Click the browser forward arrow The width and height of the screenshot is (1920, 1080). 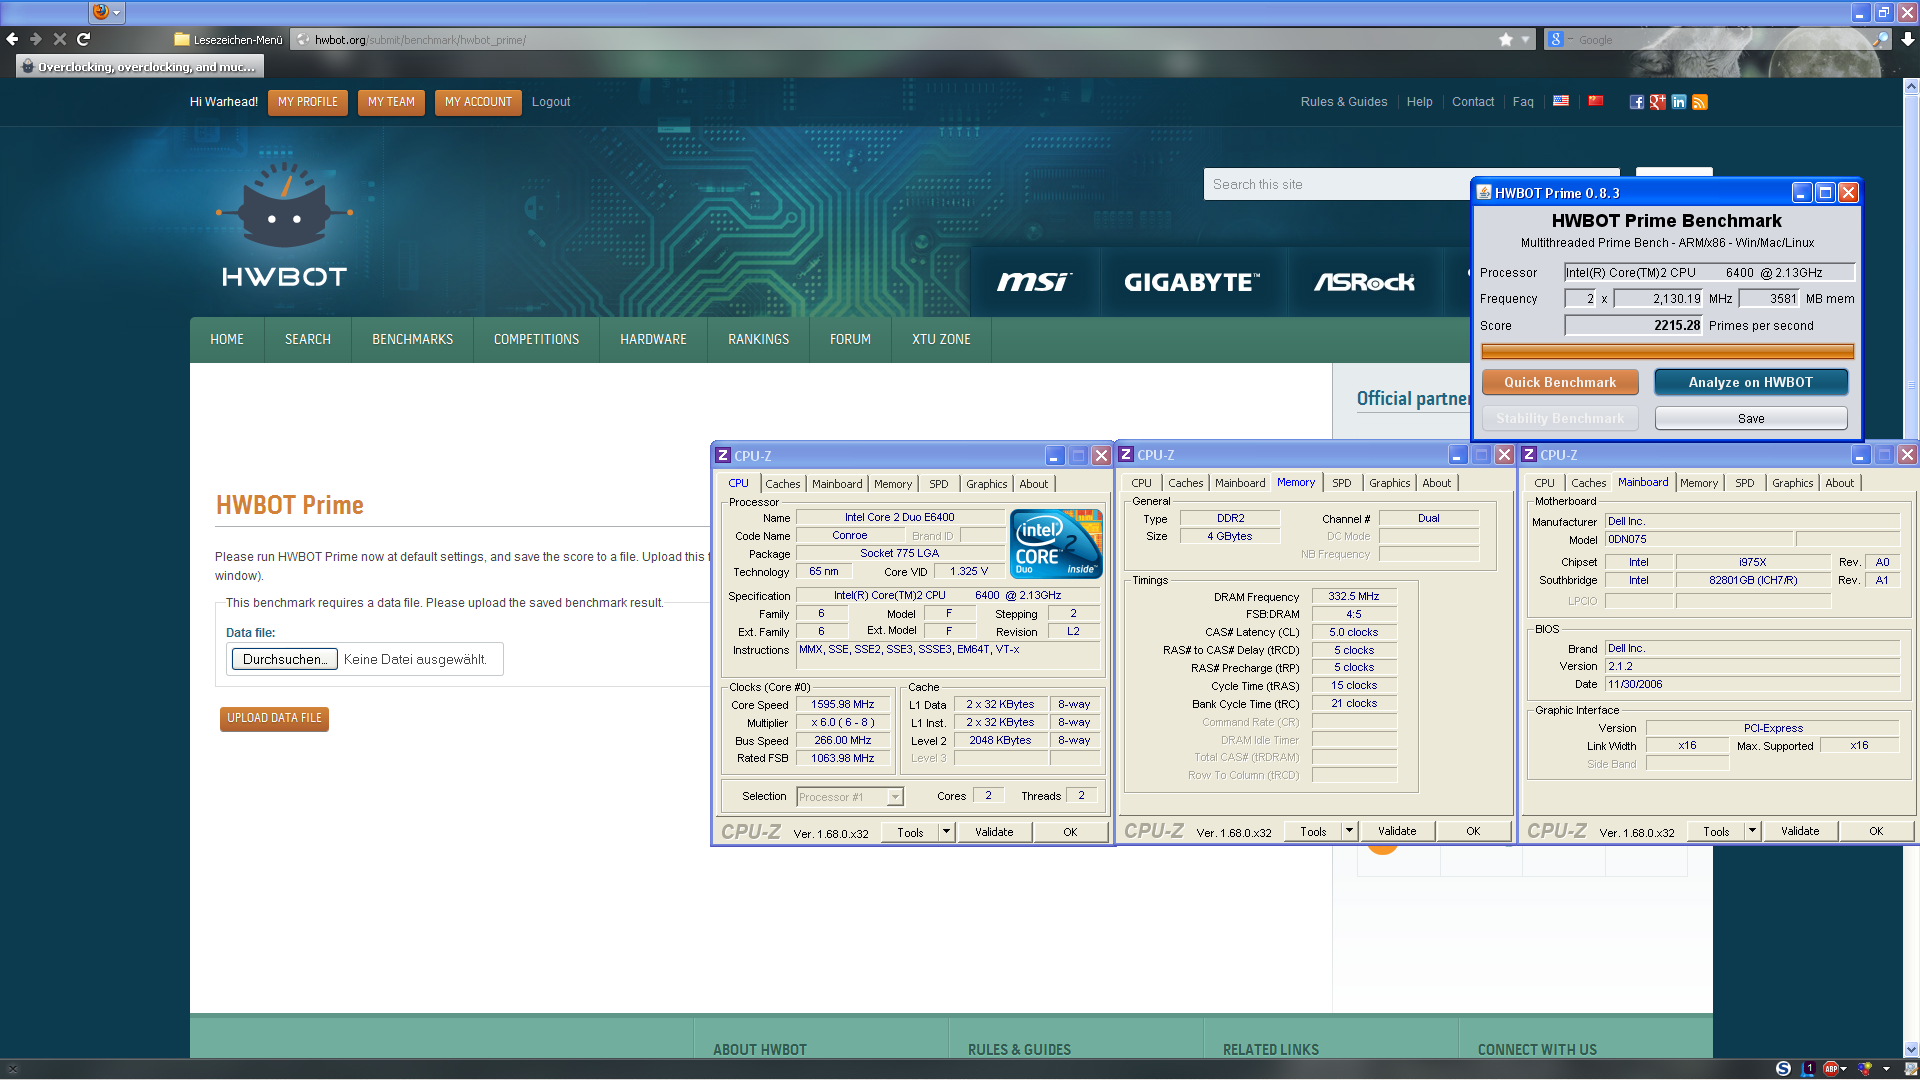36,39
